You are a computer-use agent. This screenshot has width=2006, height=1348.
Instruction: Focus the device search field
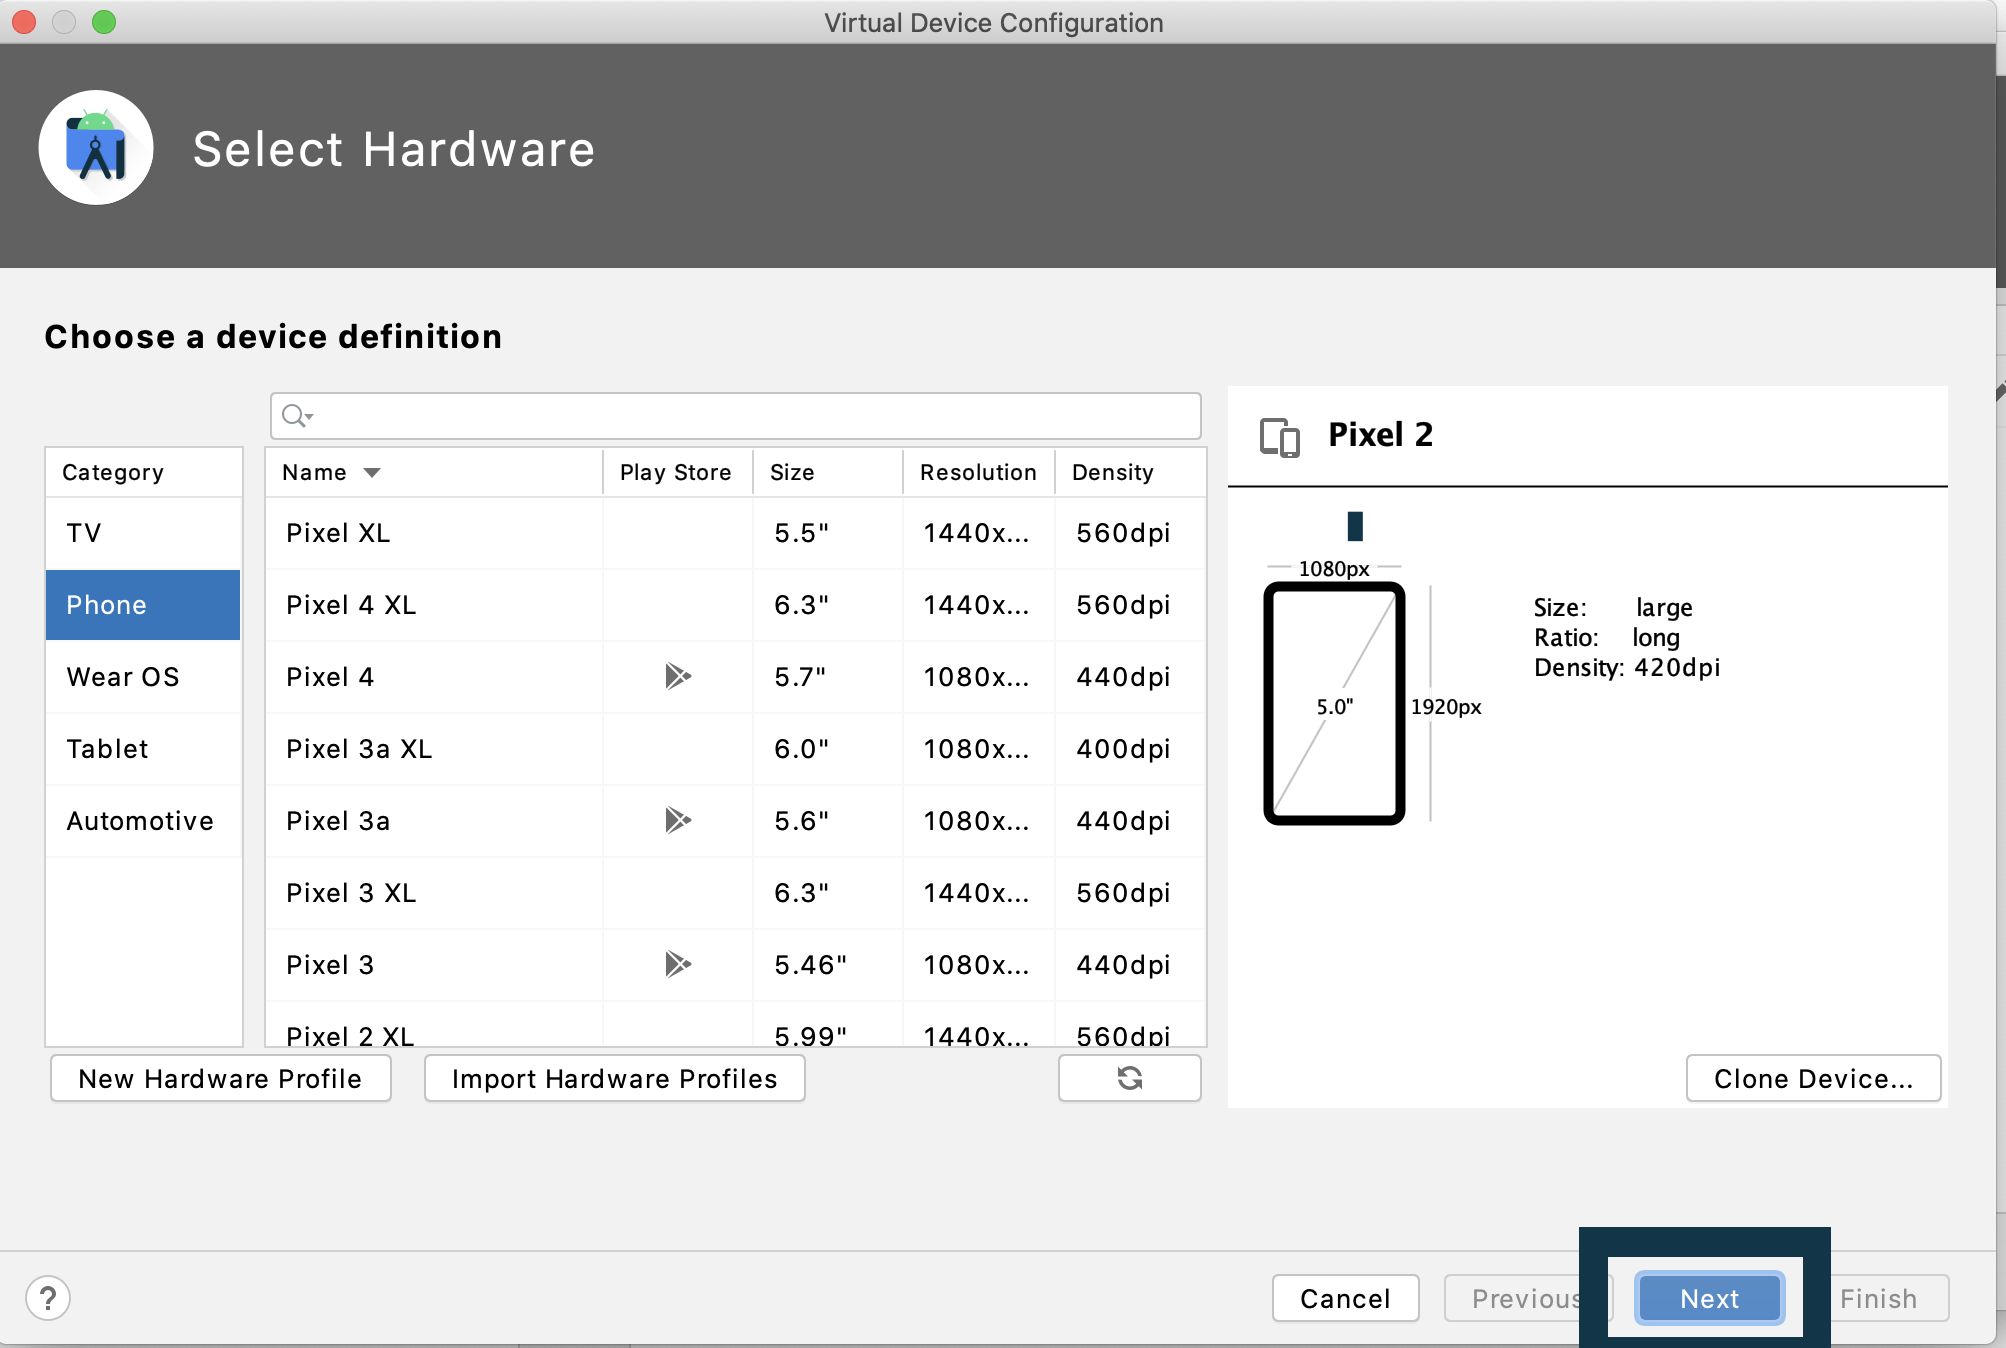pos(750,416)
